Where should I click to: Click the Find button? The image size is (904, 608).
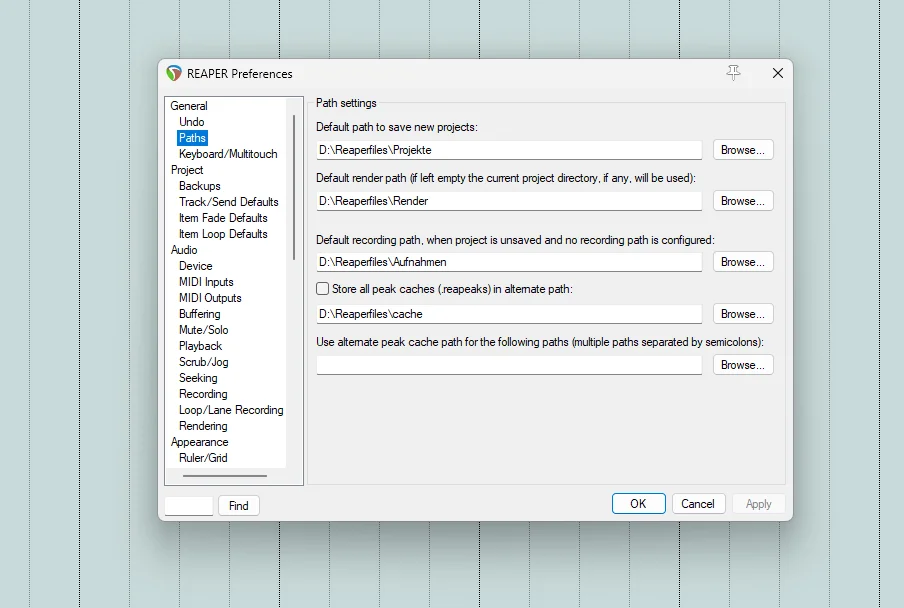coord(239,506)
